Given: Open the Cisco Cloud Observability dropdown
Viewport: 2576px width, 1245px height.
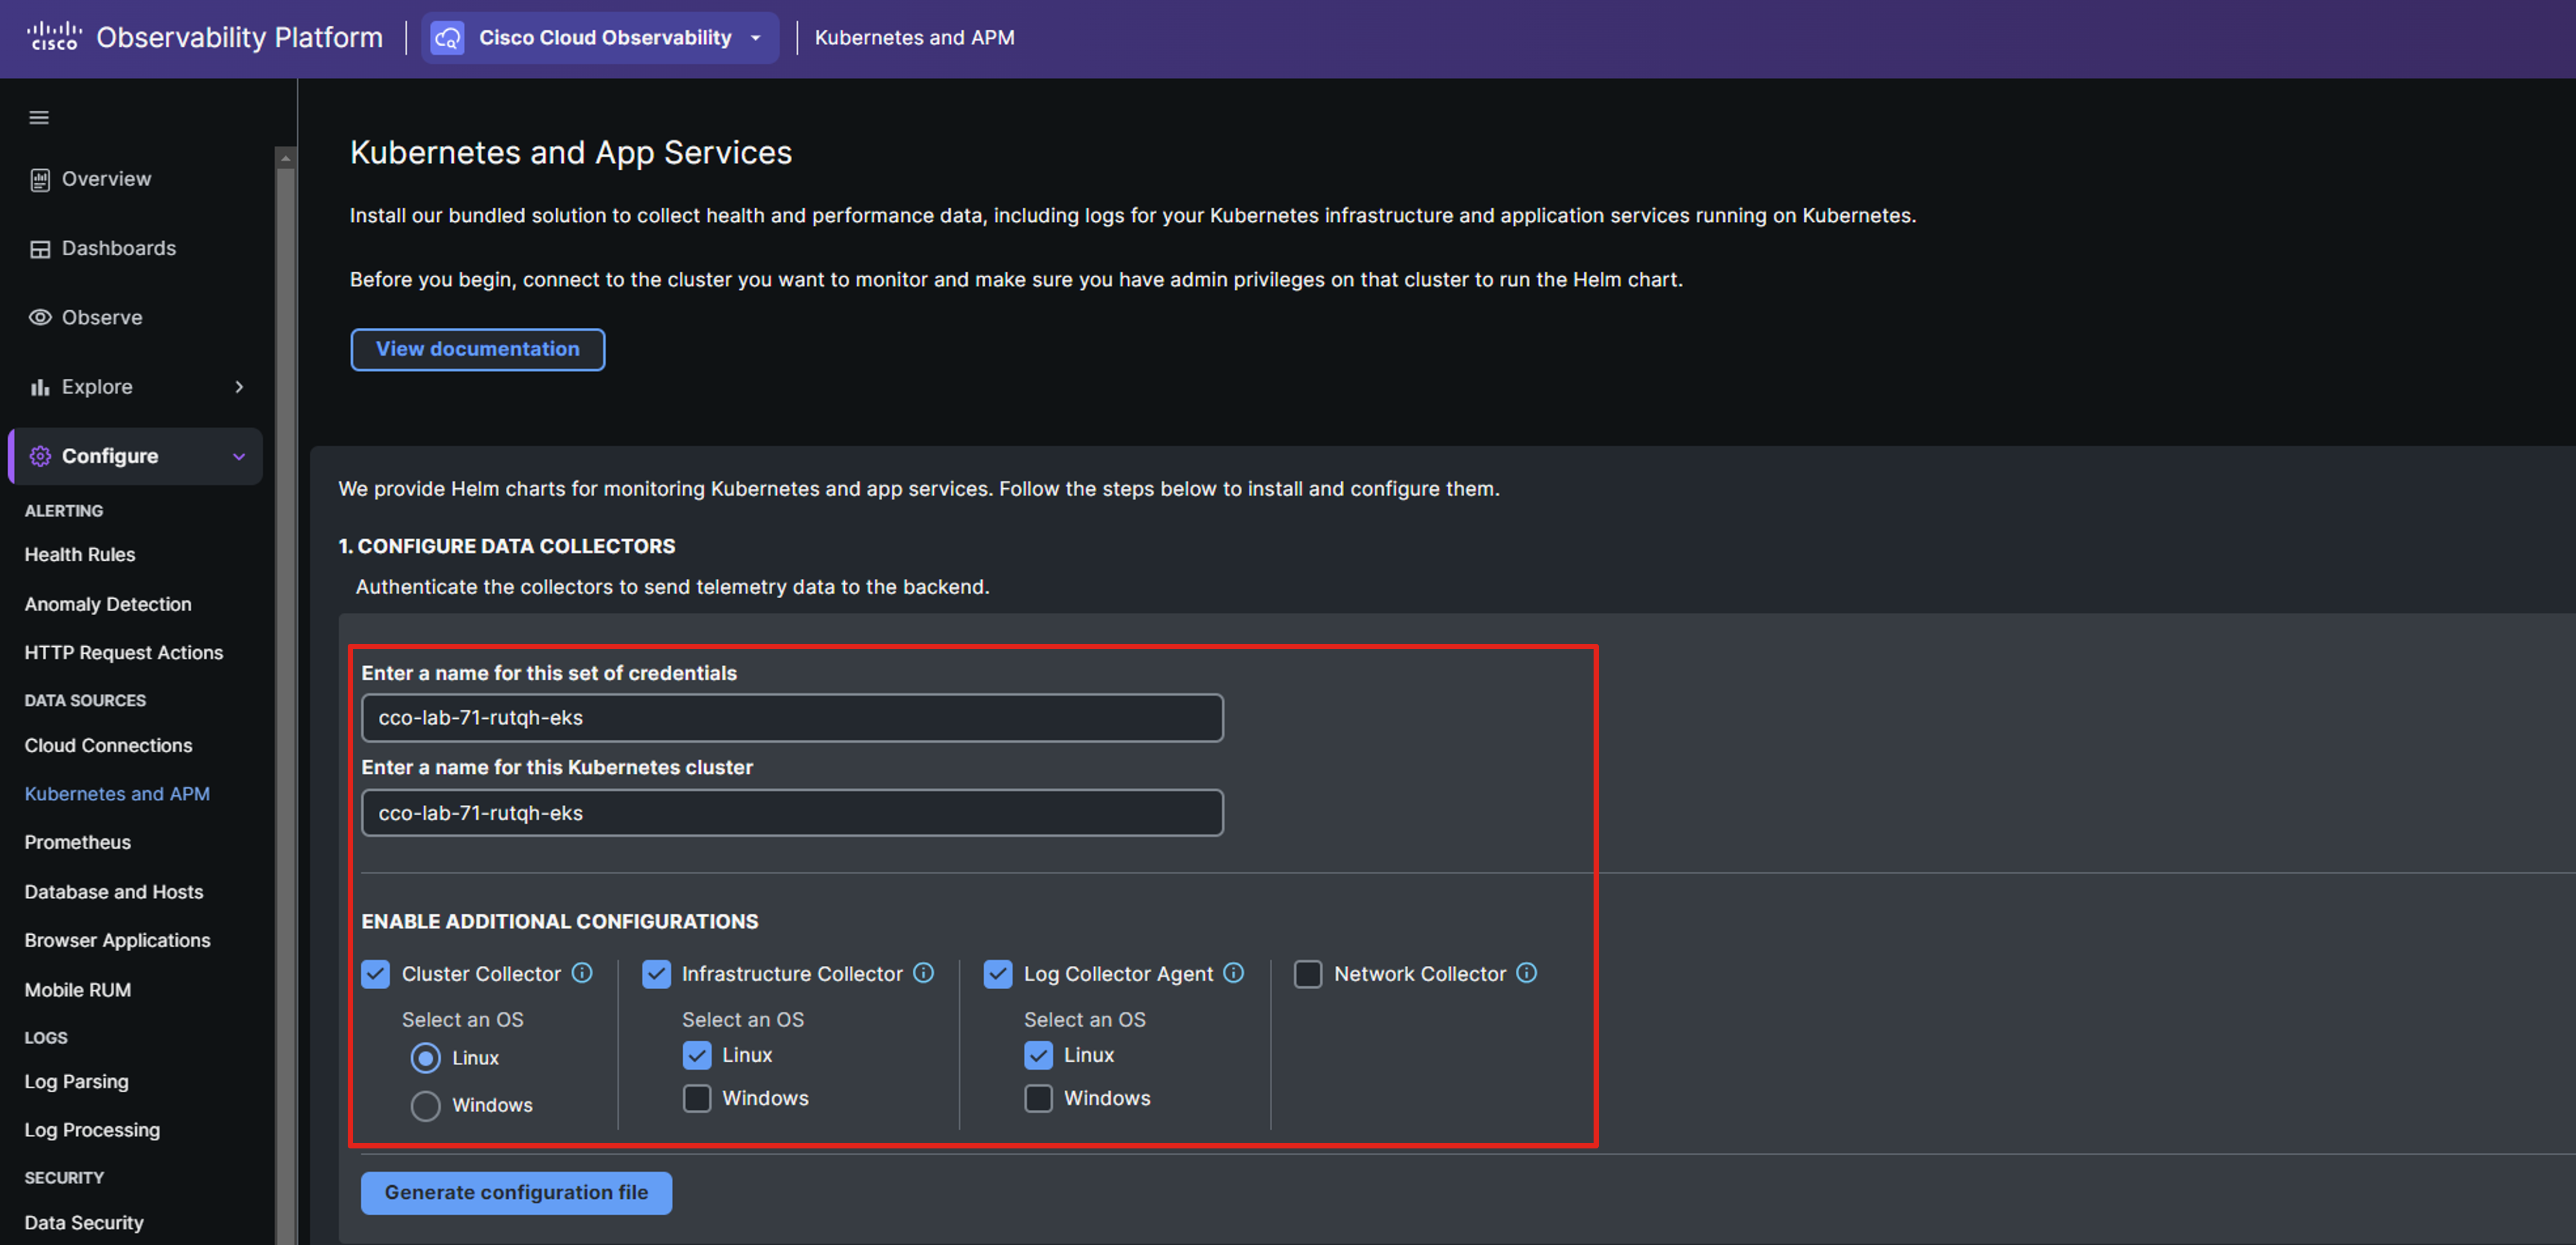Looking at the screenshot, I should click(x=755, y=38).
